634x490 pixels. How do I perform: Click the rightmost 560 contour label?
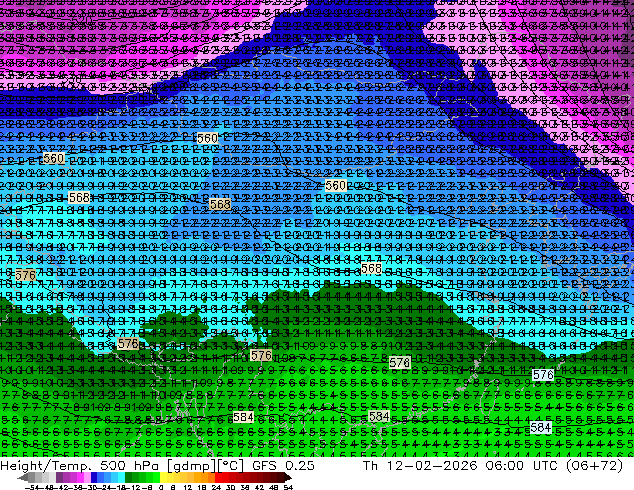click(335, 186)
